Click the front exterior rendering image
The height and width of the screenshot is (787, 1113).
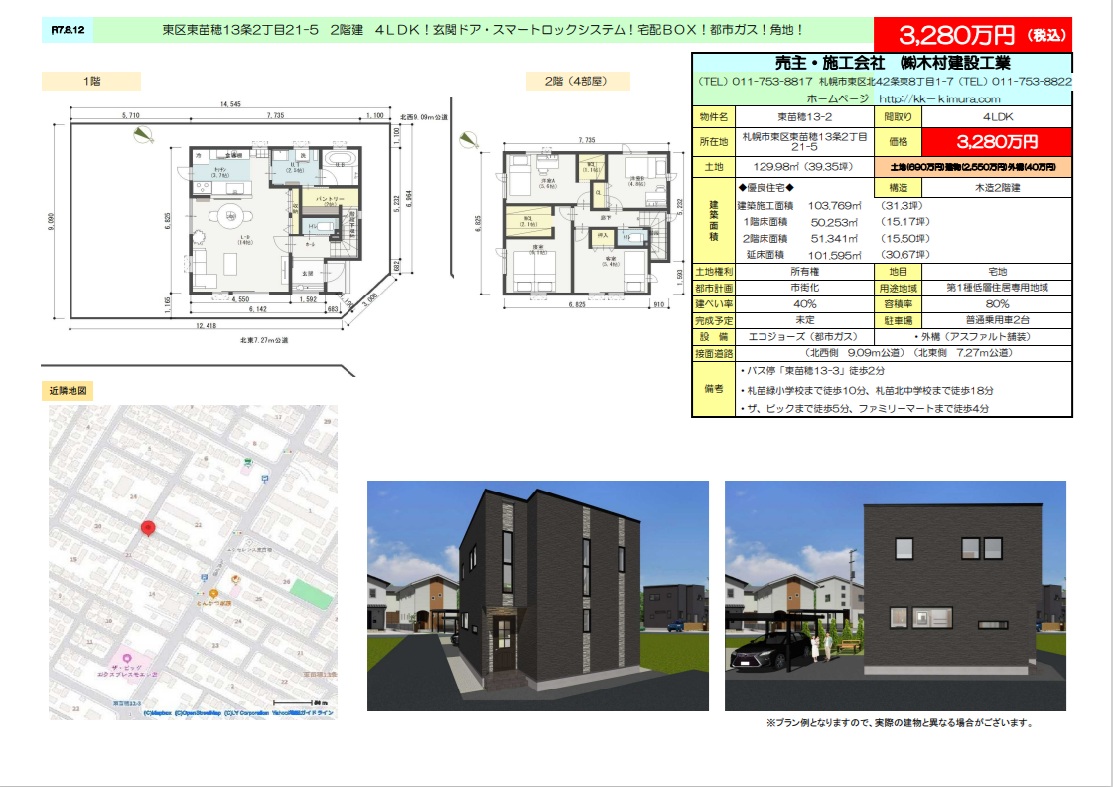[x=537, y=595]
